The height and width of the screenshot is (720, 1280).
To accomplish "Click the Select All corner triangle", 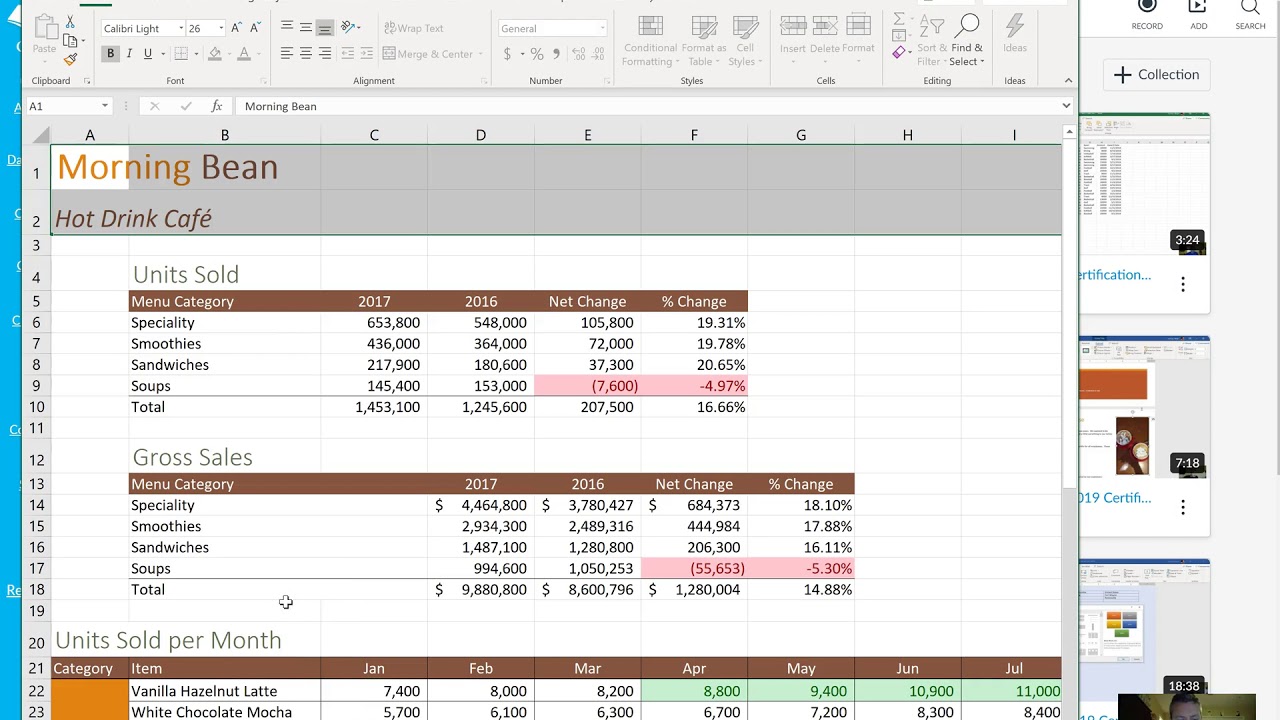I will click(40, 135).
